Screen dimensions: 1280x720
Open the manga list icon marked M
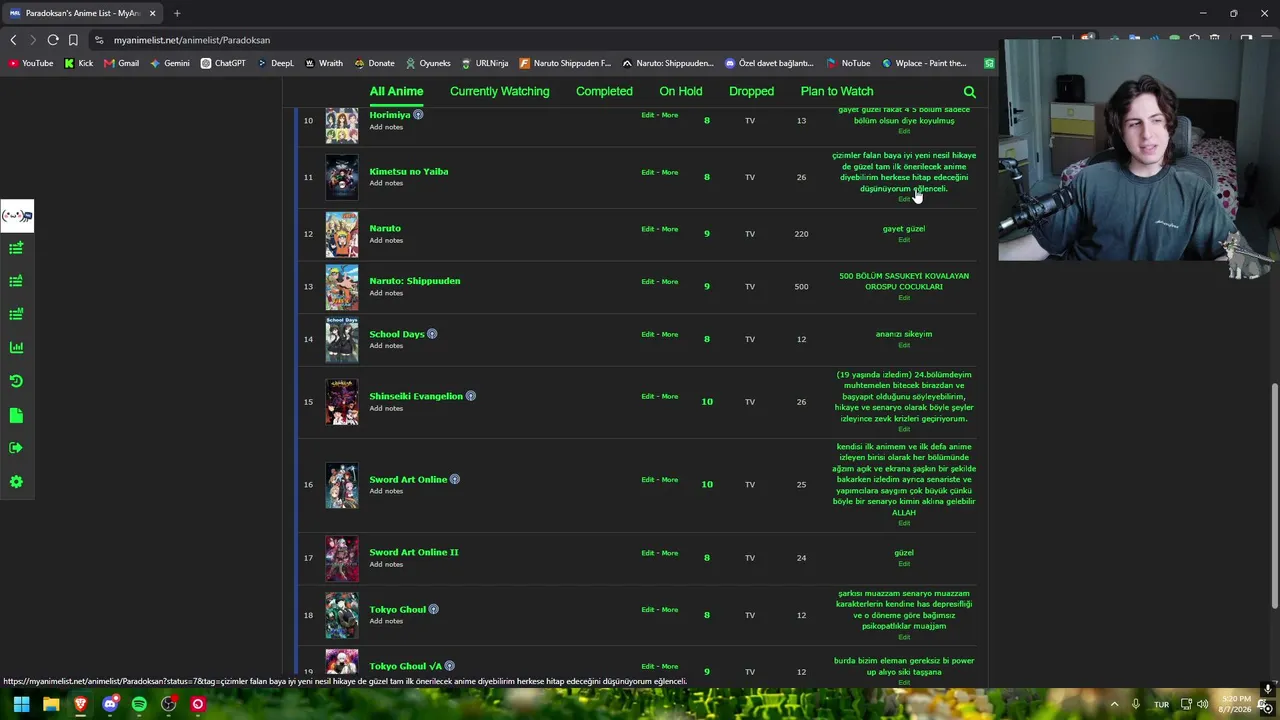coord(16,314)
